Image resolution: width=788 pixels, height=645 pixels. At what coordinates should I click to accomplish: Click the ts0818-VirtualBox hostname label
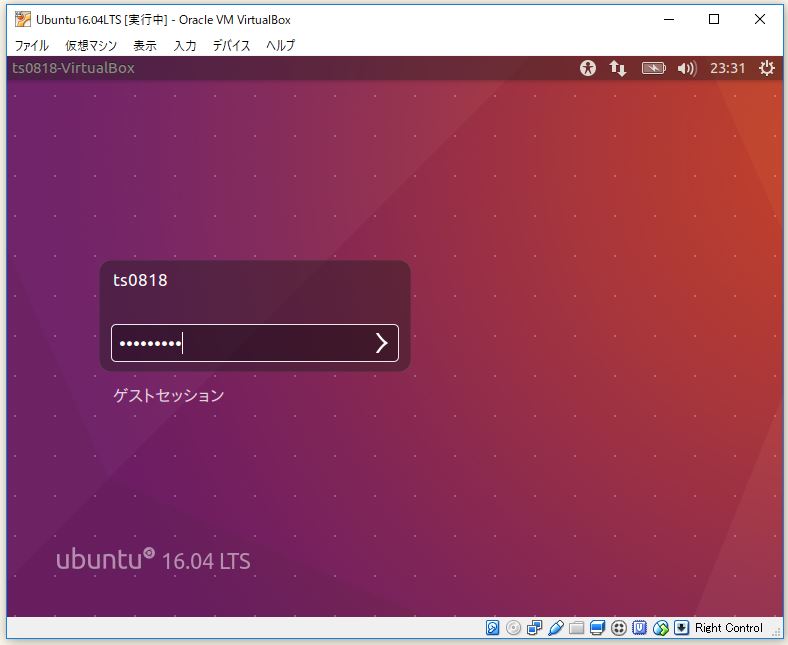pyautogui.click(x=73, y=68)
